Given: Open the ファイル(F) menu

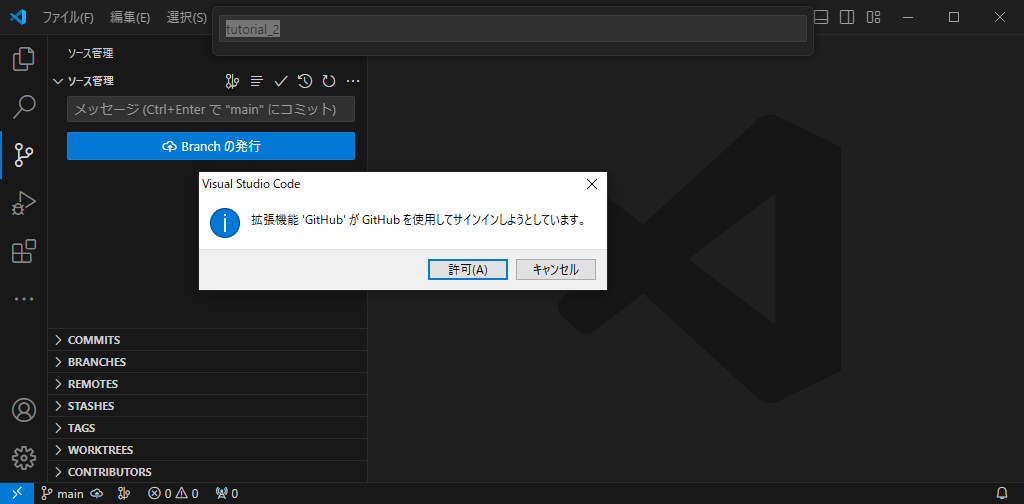Looking at the screenshot, I should 68,18.
